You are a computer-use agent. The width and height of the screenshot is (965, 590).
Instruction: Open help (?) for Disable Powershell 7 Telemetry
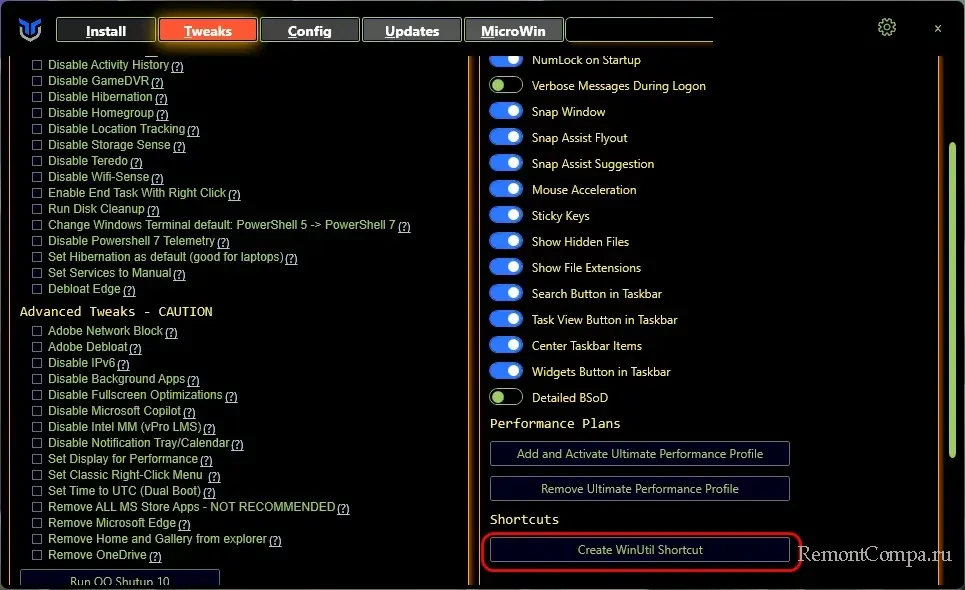[223, 242]
